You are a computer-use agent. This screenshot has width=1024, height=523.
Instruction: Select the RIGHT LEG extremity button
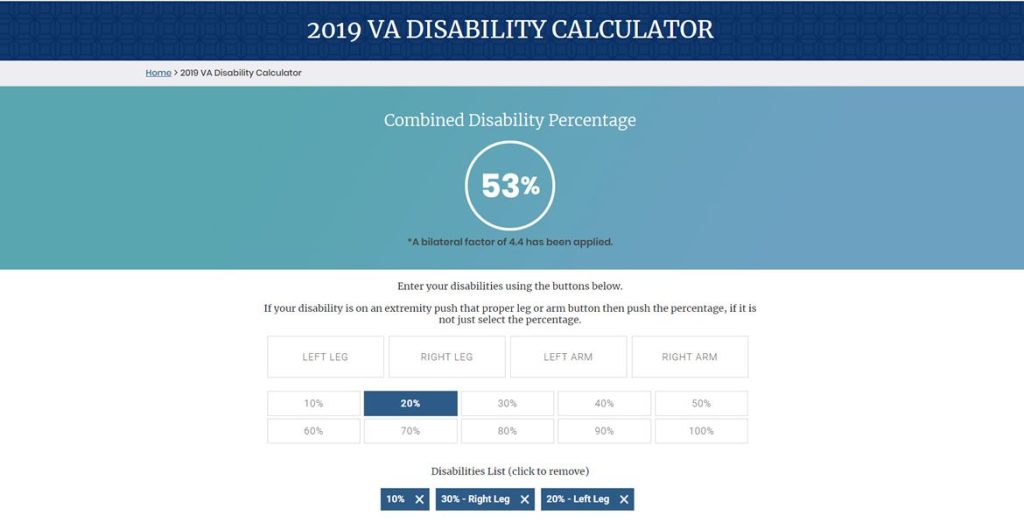coord(447,357)
